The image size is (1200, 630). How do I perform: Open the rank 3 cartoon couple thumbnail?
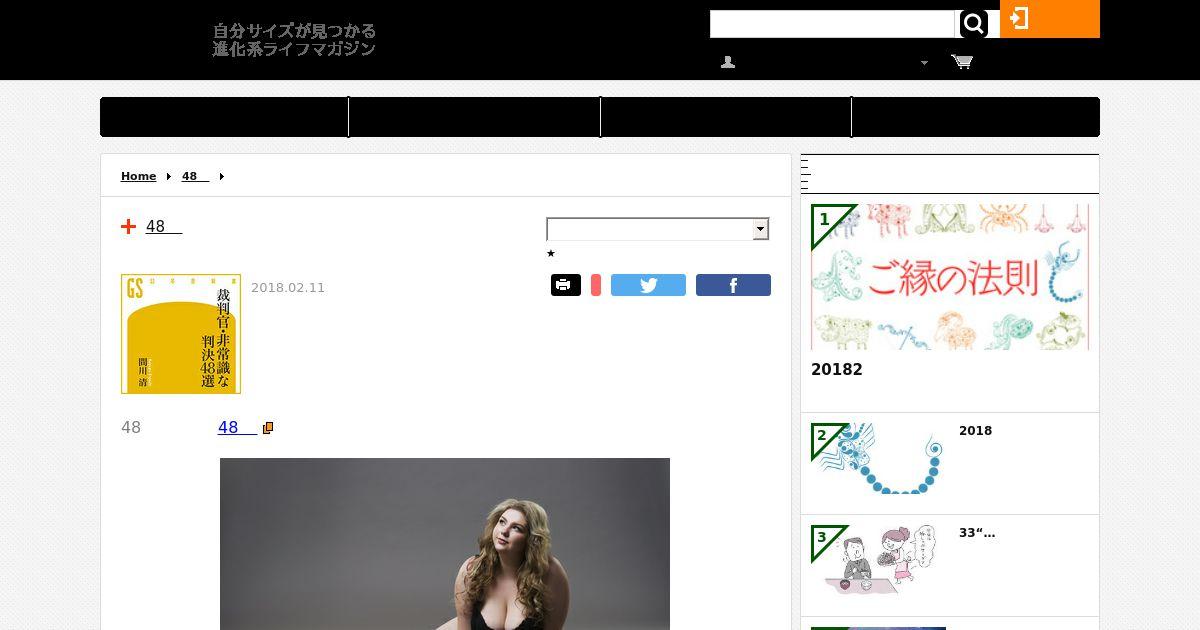878,560
